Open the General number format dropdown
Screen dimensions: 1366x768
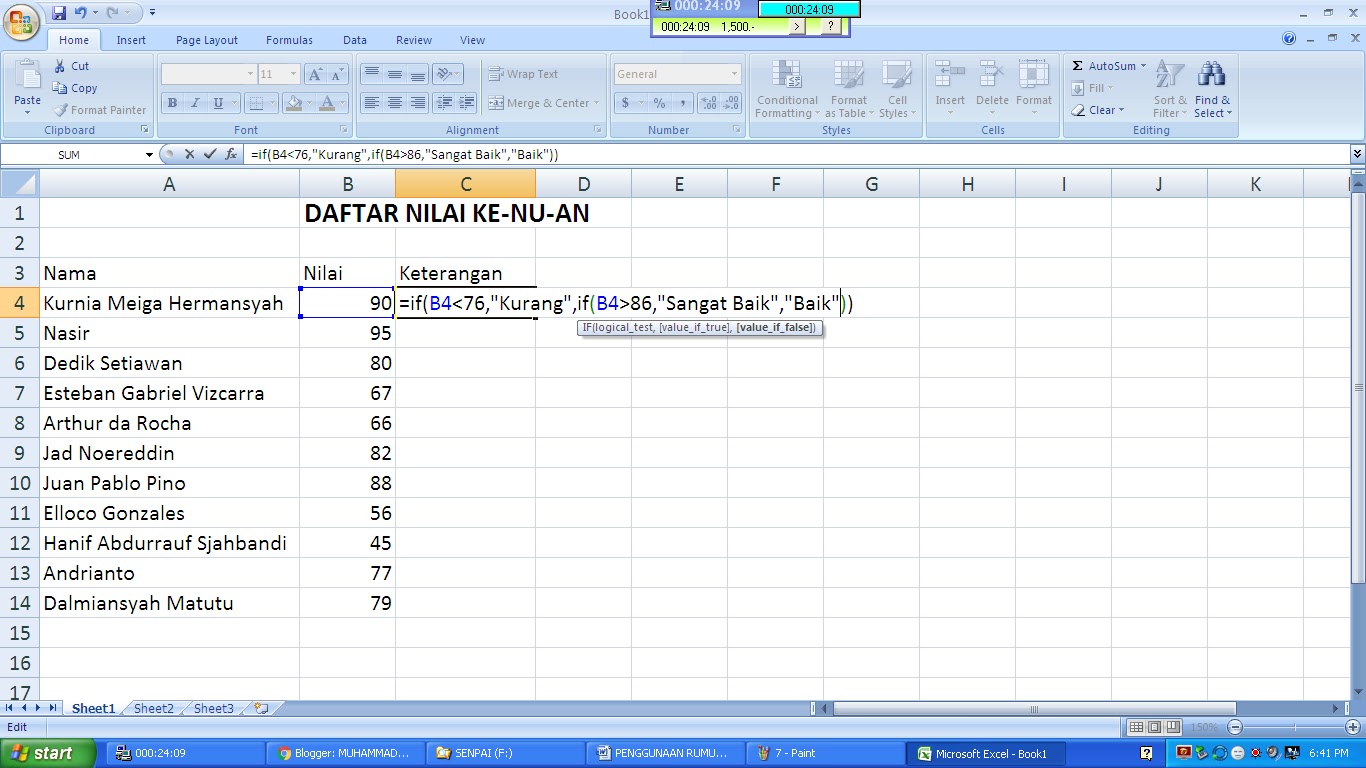coord(735,74)
